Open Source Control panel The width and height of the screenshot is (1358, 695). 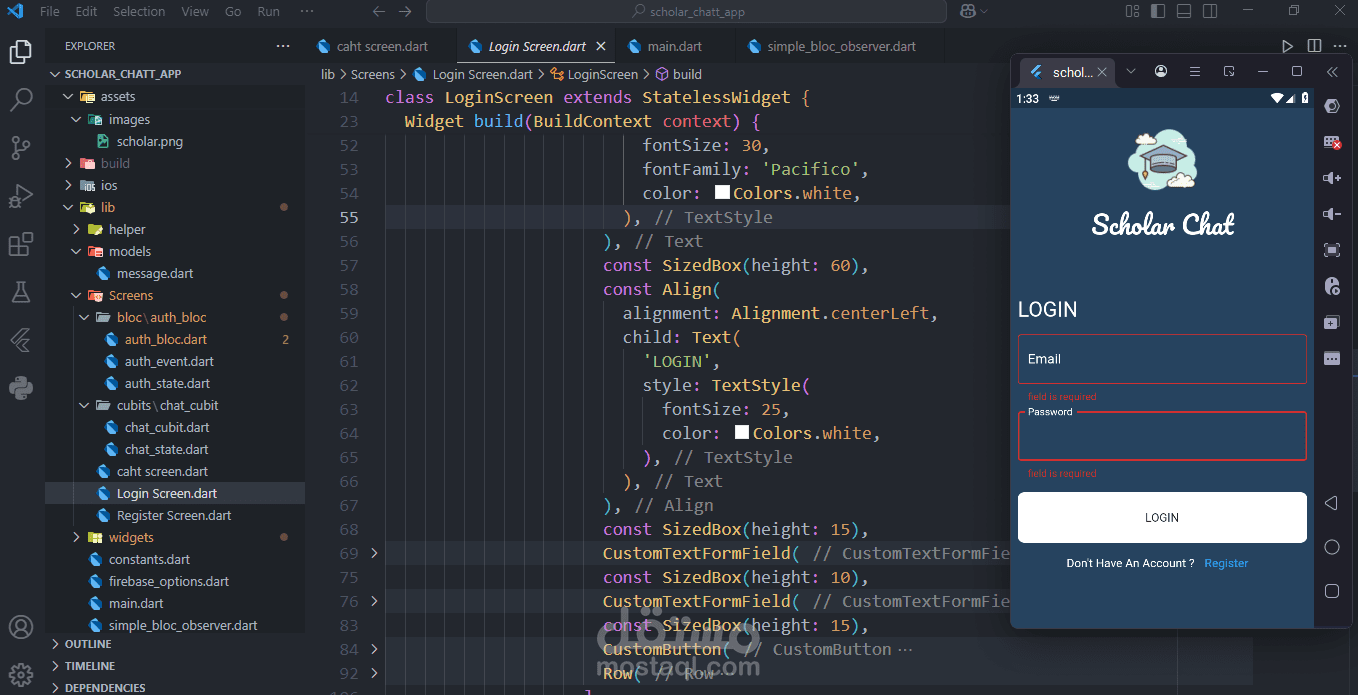pyautogui.click(x=21, y=148)
